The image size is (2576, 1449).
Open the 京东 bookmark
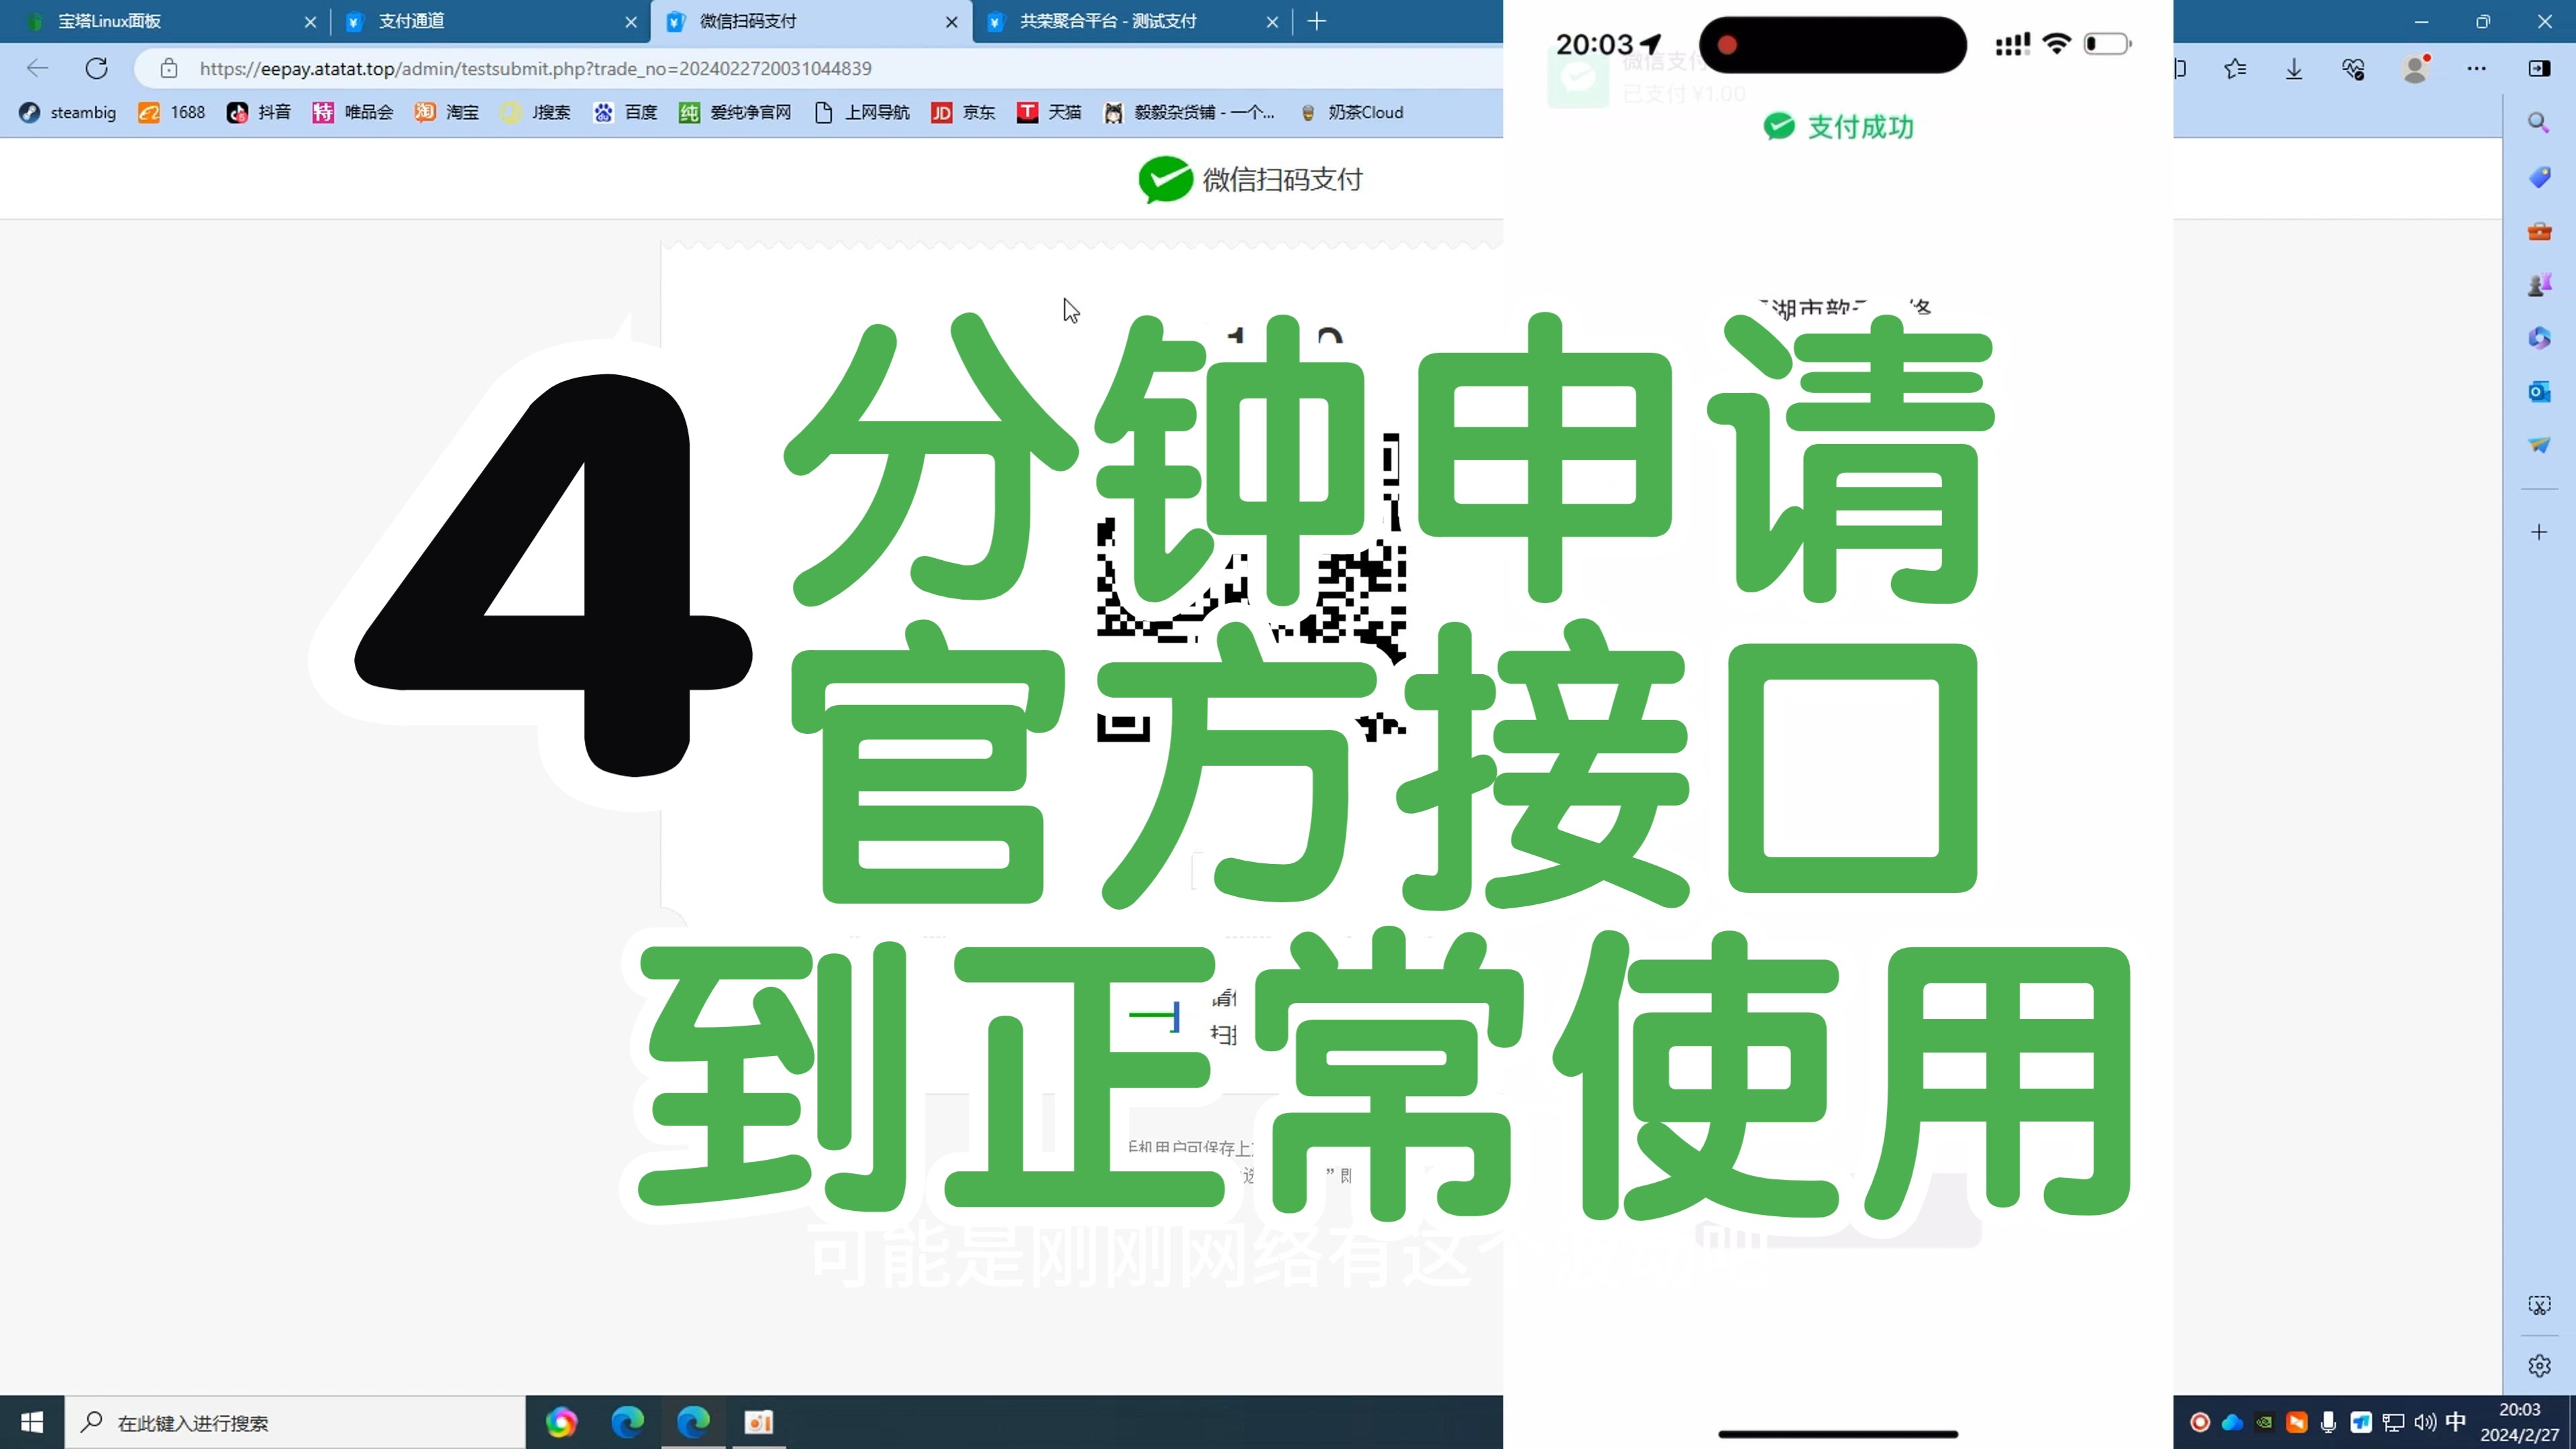[963, 112]
